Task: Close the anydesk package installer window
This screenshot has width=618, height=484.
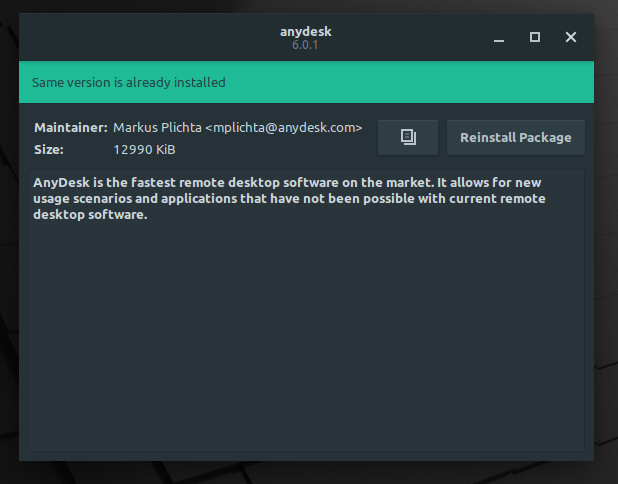Action: coord(571,37)
